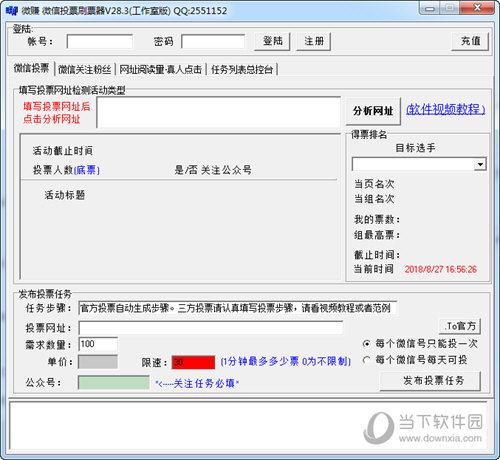Viewport: 500px width, 460px height.
Task: Minimize the window
Action: [x=430, y=8]
